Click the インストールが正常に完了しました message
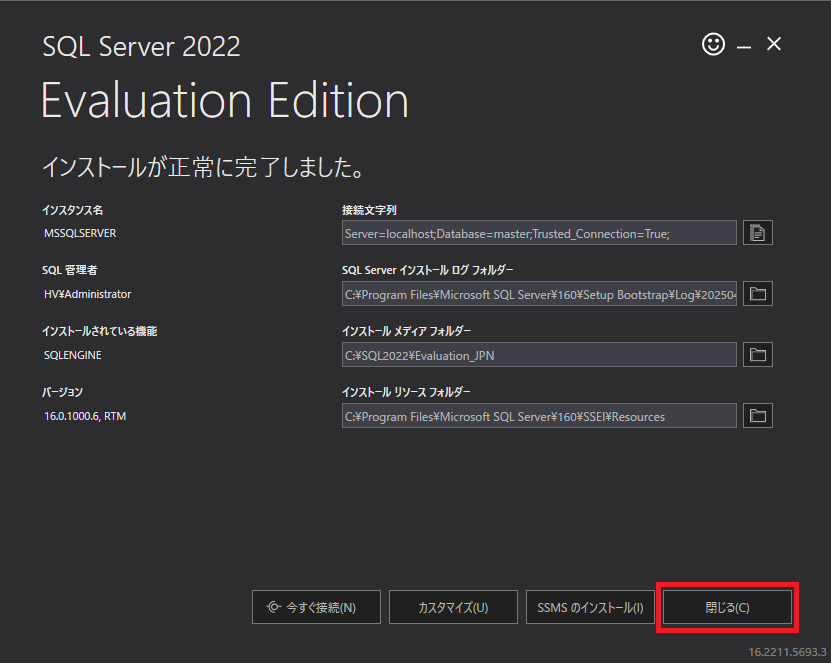The image size is (831, 663). coord(203,167)
